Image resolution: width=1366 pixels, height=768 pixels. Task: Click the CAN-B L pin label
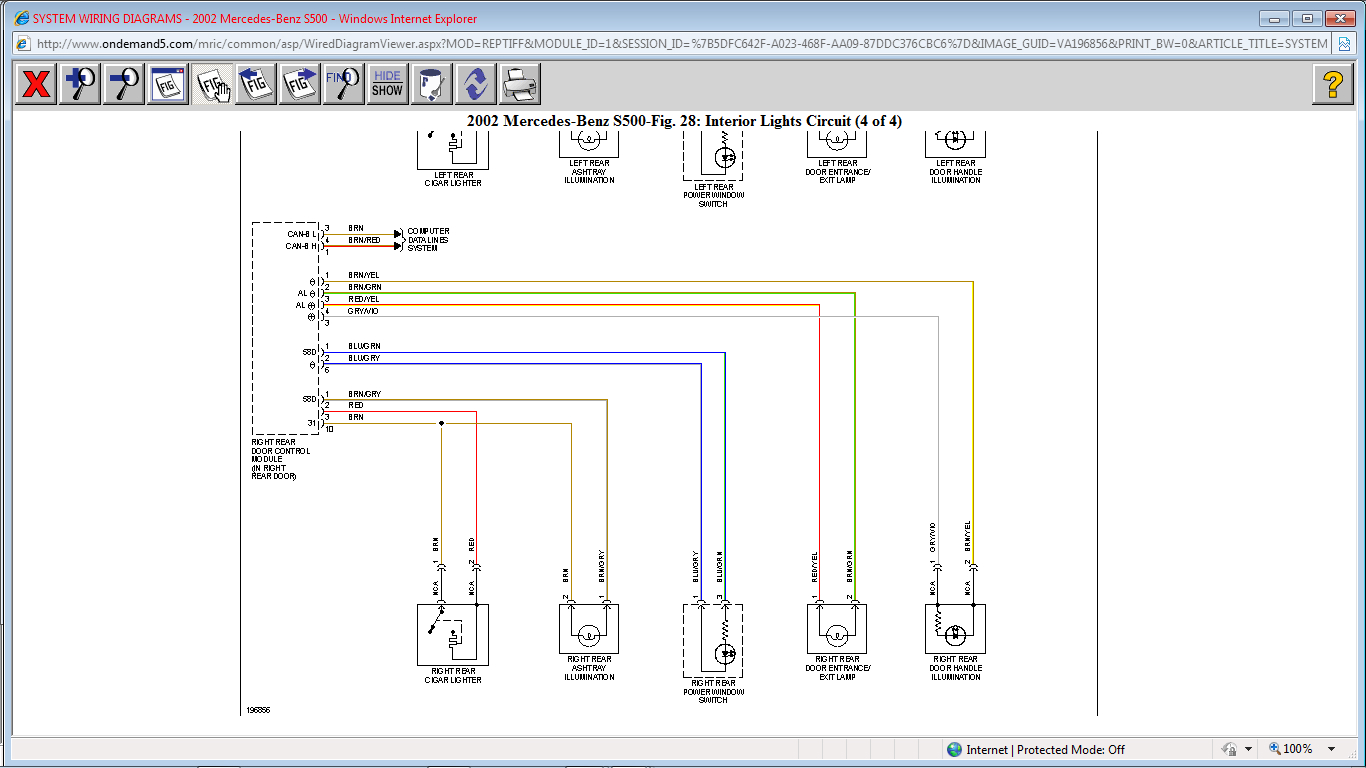301,234
